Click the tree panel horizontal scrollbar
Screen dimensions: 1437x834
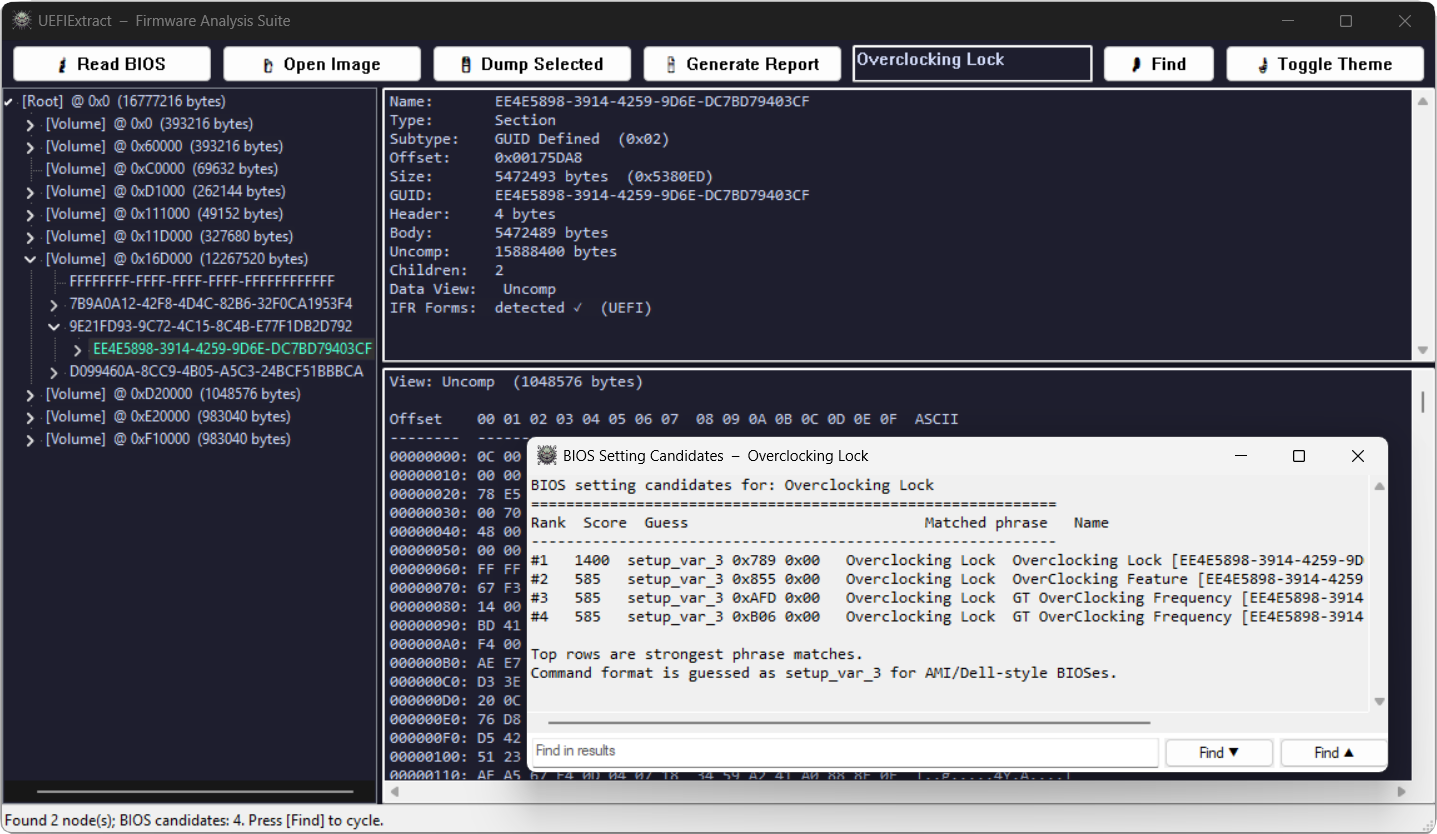[194, 792]
